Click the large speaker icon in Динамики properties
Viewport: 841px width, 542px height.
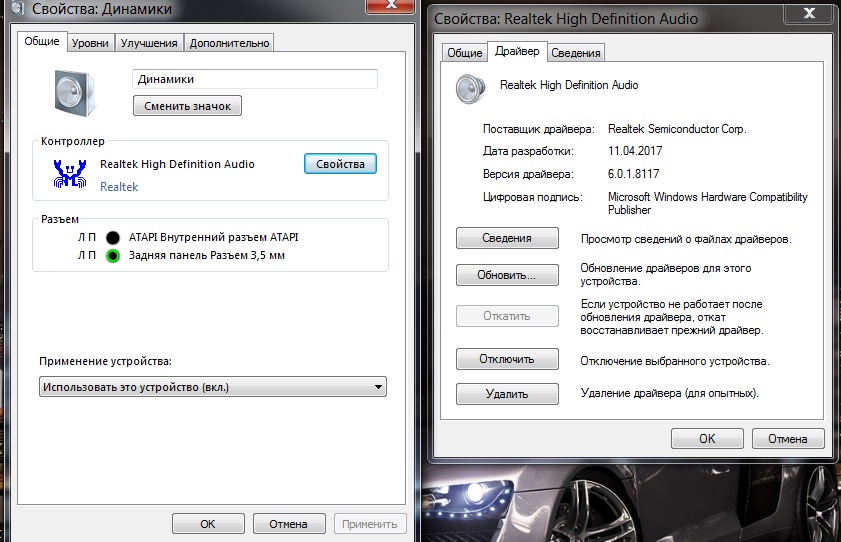click(x=75, y=93)
